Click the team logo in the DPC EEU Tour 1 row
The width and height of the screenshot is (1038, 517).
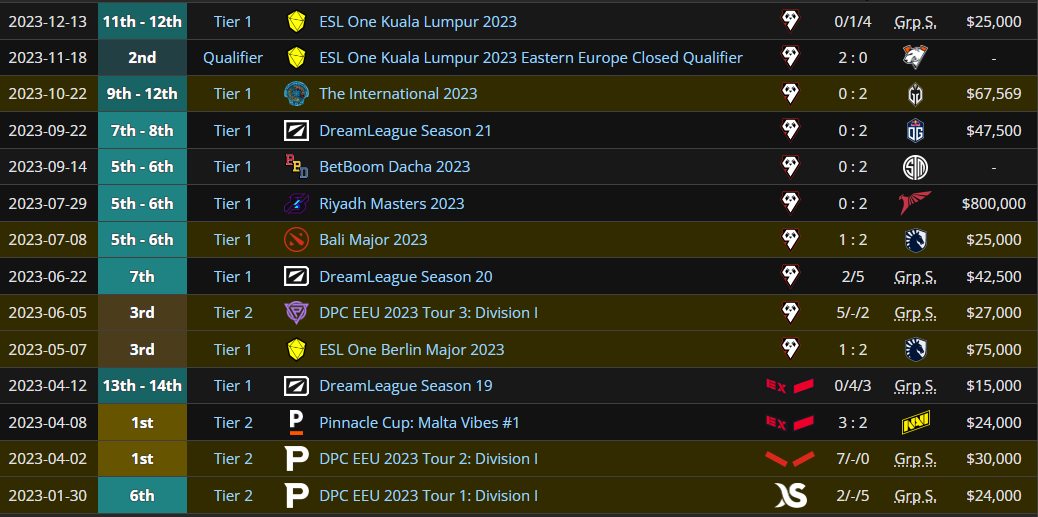pyautogui.click(x=790, y=496)
